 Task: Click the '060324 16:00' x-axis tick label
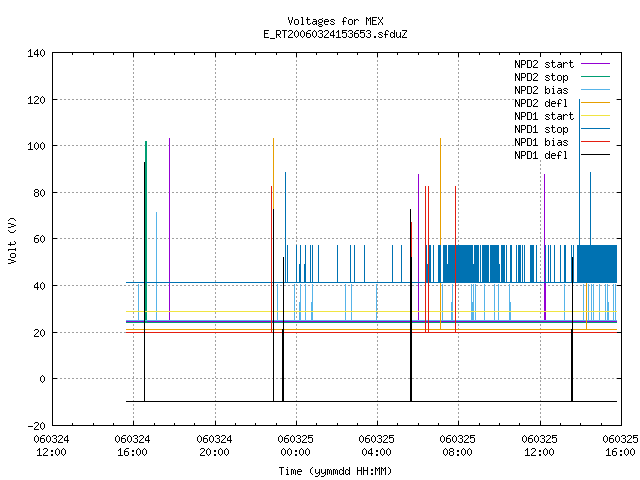[133, 446]
